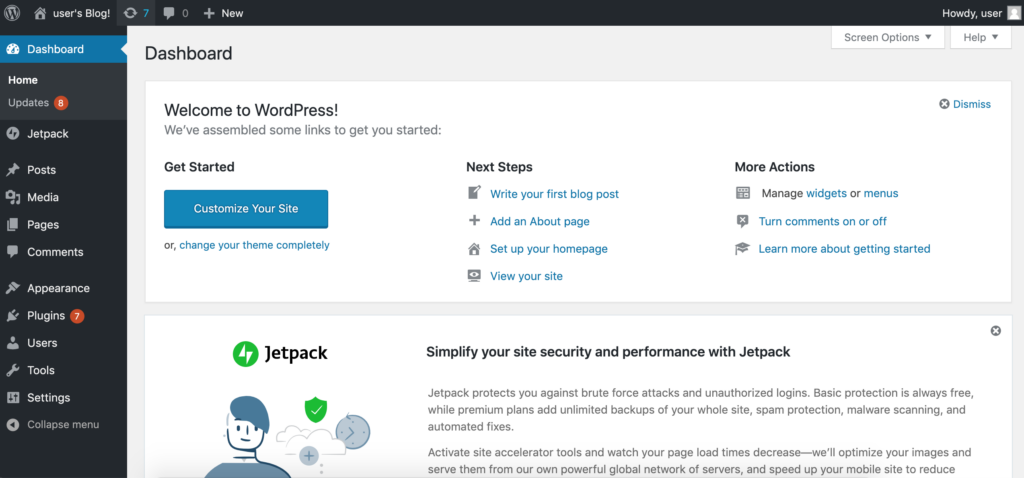This screenshot has width=1024, height=478.
Task: Click the Comments bubble icon in sidebar
Action: click(x=12, y=252)
